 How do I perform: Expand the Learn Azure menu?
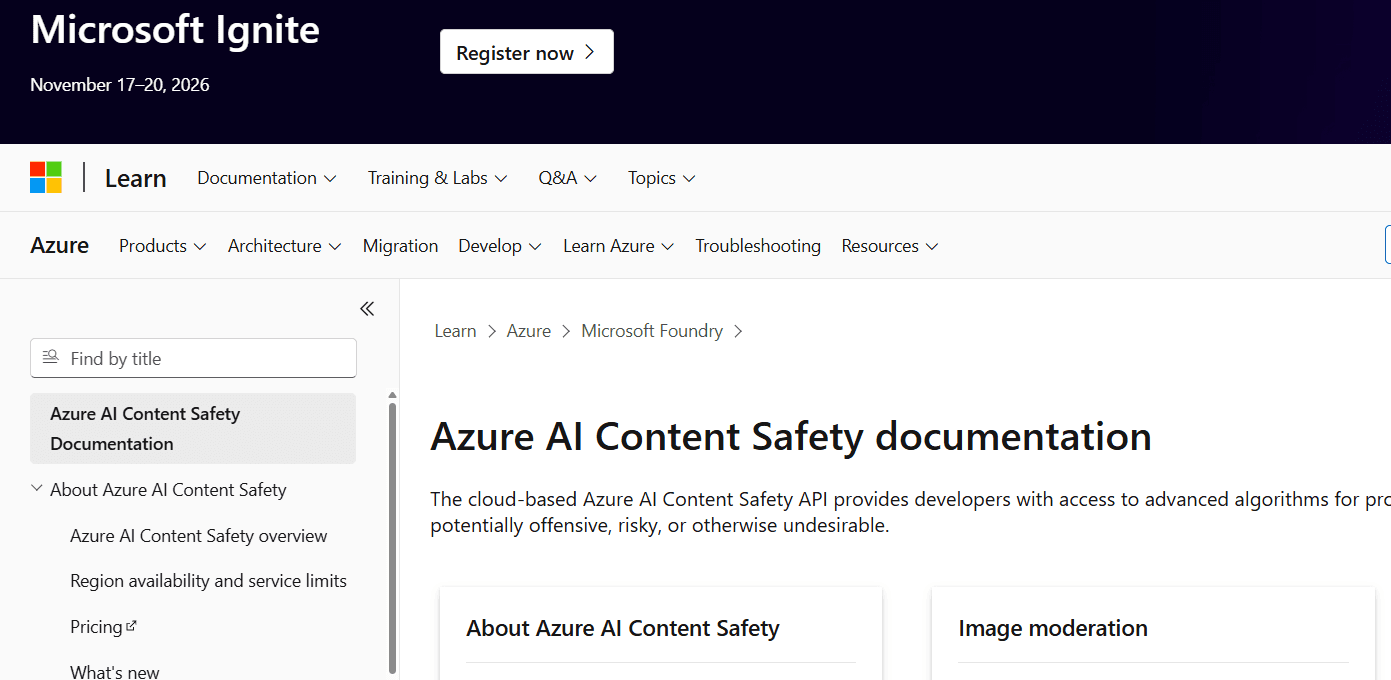click(x=619, y=246)
